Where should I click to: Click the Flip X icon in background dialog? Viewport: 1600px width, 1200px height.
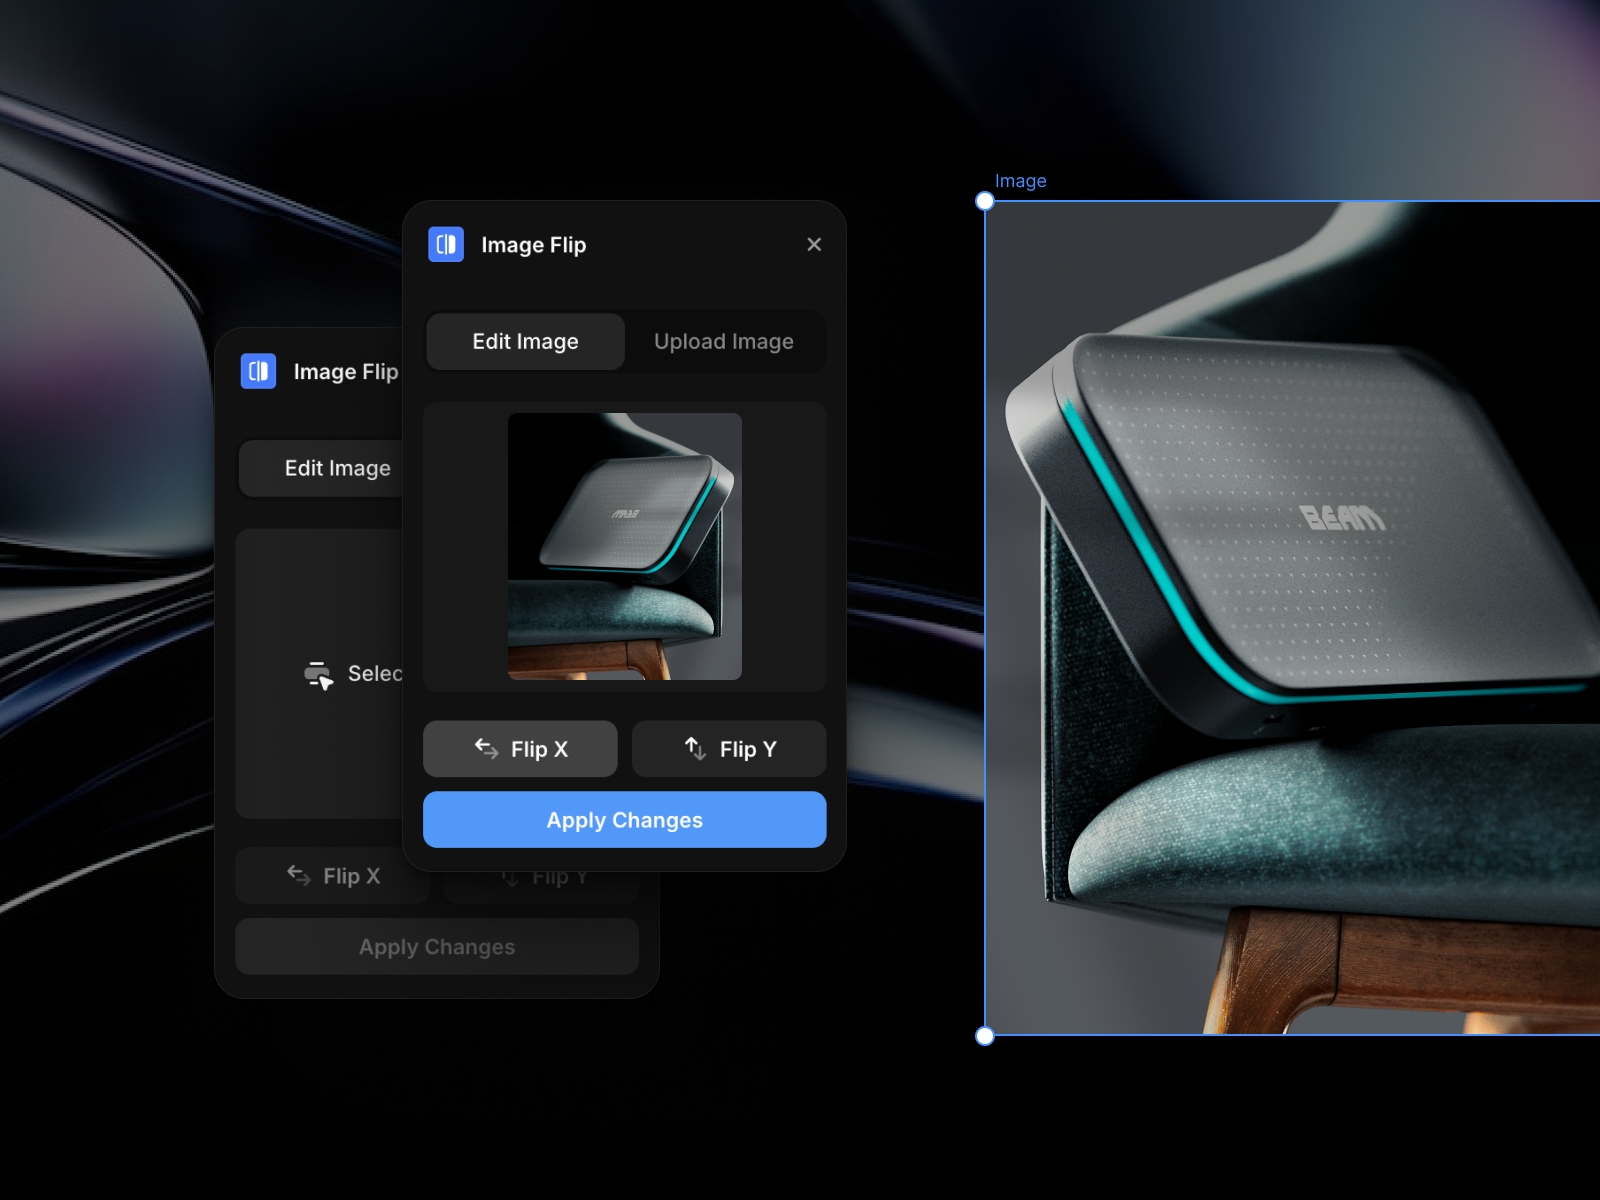coord(298,875)
